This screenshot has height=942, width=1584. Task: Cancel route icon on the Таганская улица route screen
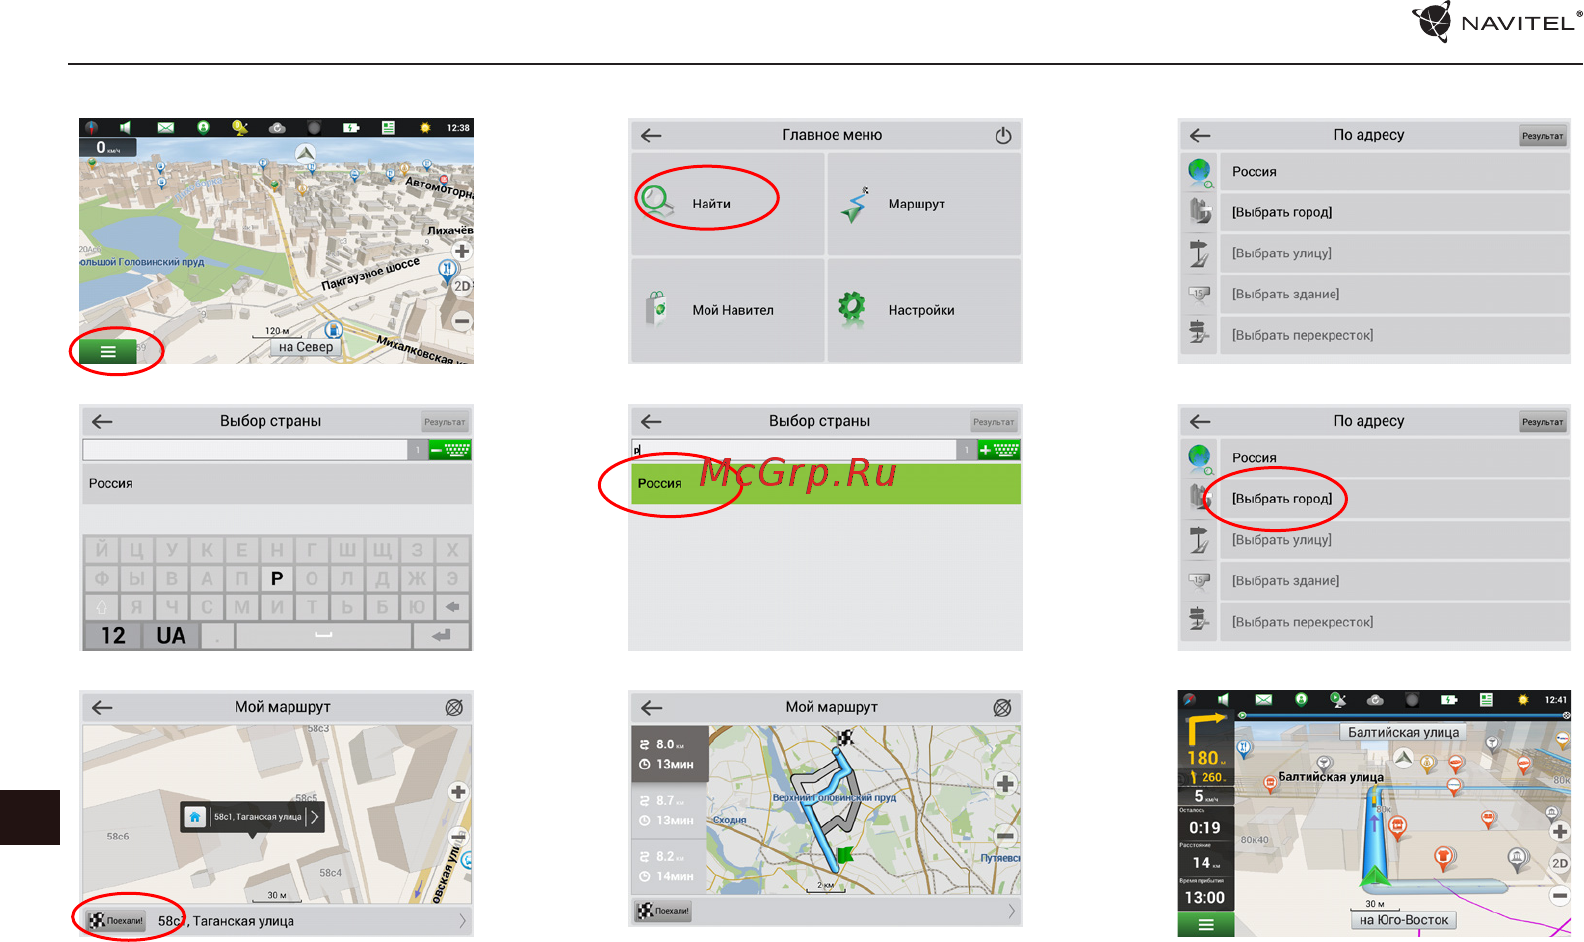coord(454,707)
